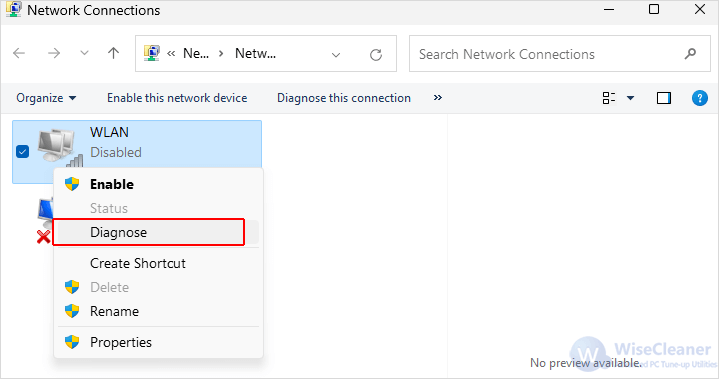Open the view options dropdown arrow
The width and height of the screenshot is (719, 379).
(x=631, y=98)
